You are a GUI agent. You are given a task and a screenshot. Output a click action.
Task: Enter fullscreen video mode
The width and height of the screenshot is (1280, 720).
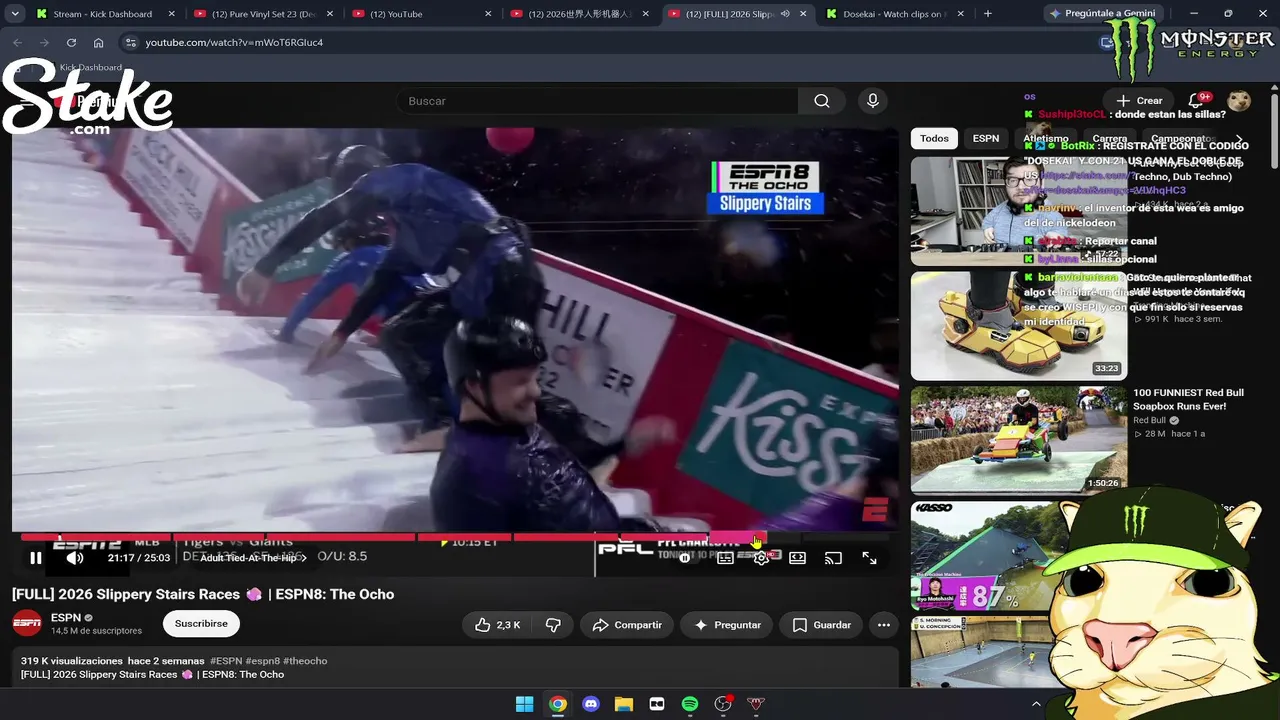(869, 558)
